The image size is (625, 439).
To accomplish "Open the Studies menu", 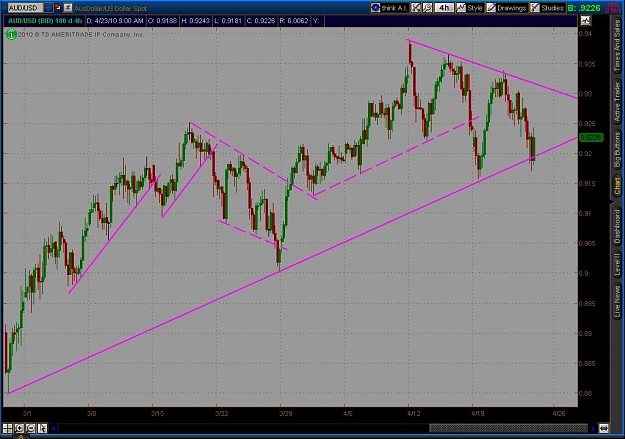I will click(548, 8).
